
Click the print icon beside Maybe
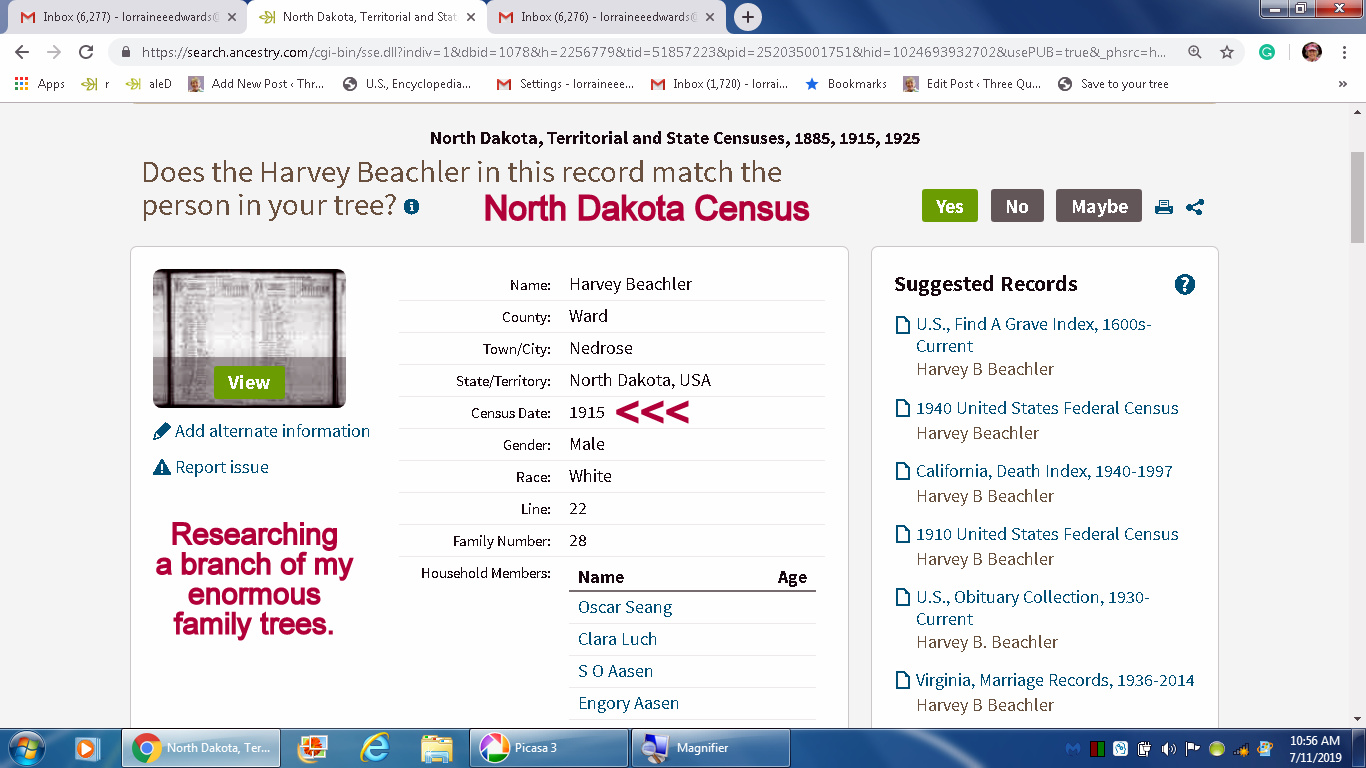click(1163, 207)
